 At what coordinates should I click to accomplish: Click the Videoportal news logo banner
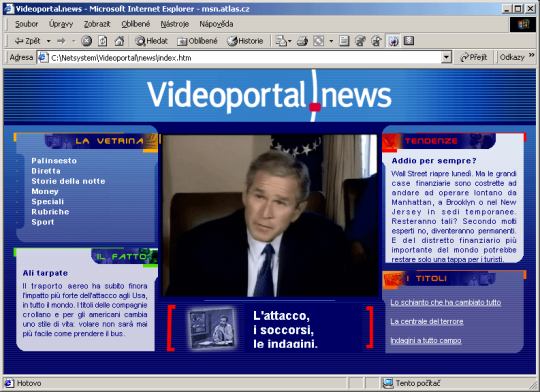[x=269, y=95]
